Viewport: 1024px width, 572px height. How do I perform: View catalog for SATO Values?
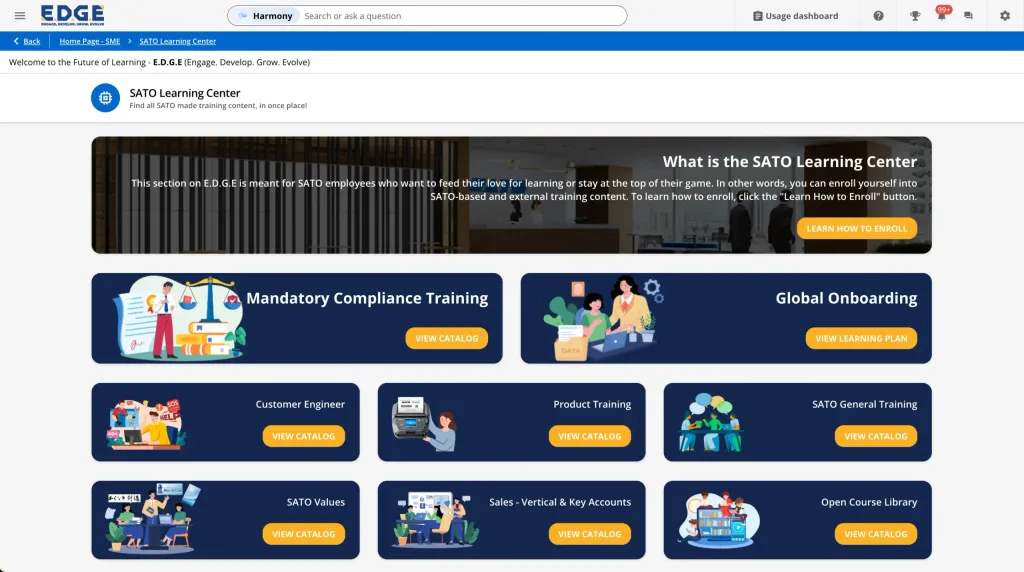(x=304, y=534)
